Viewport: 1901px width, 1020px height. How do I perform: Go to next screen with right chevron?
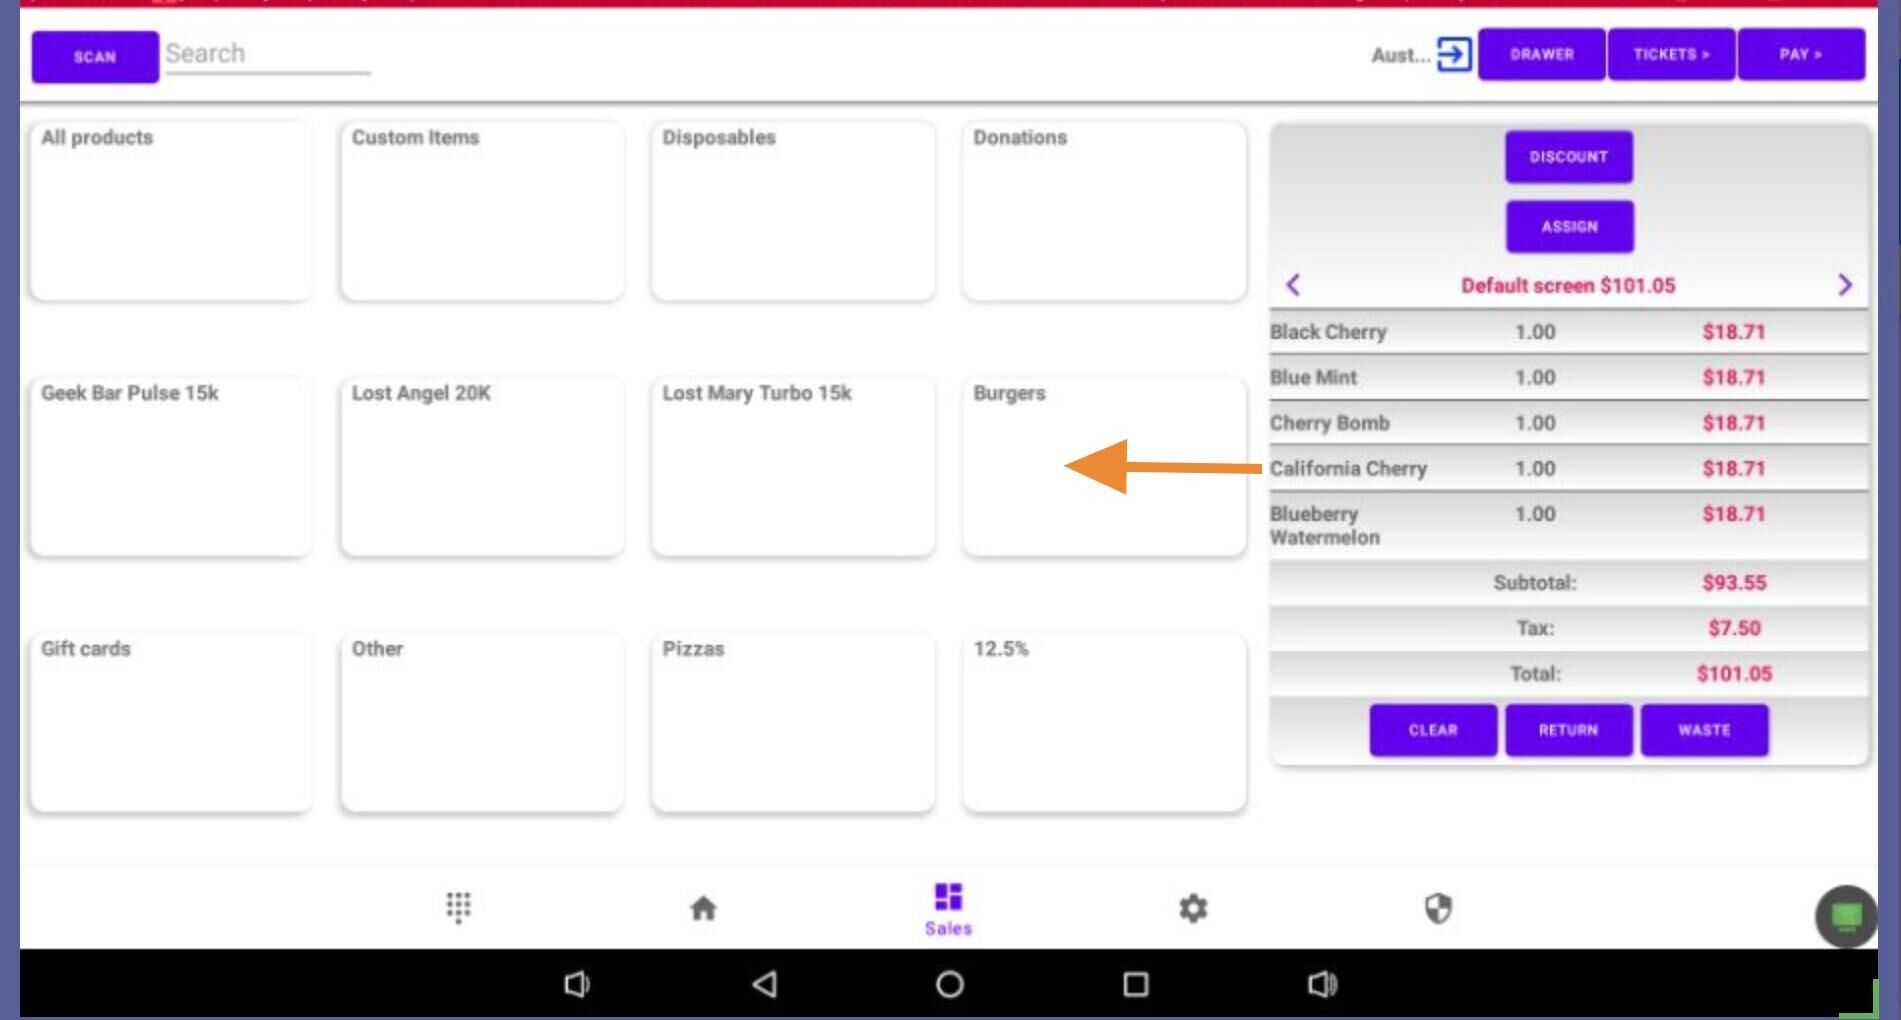pos(1845,285)
